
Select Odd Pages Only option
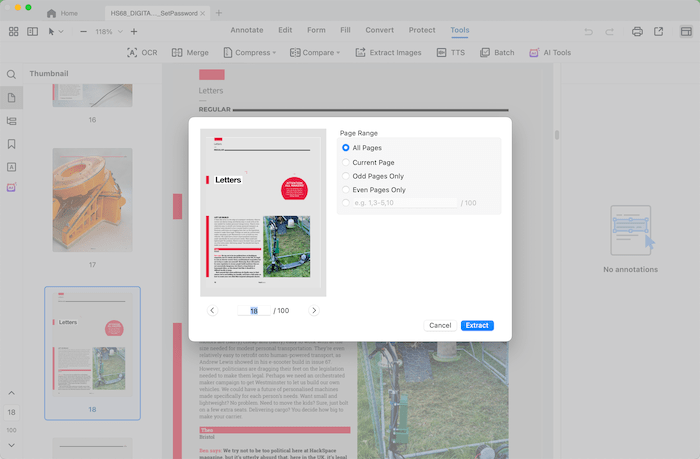point(346,176)
